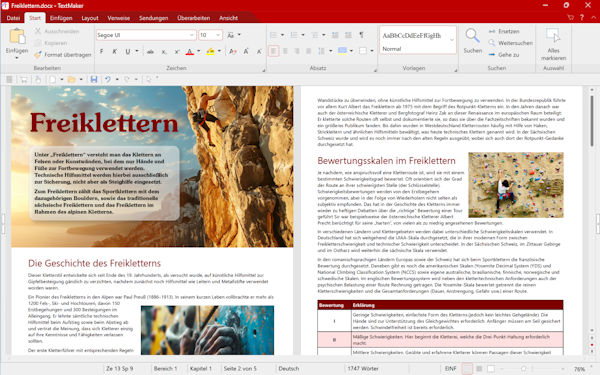The width and height of the screenshot is (600, 375).
Task: Switch to Layout ribbon tab
Action: [x=90, y=18]
